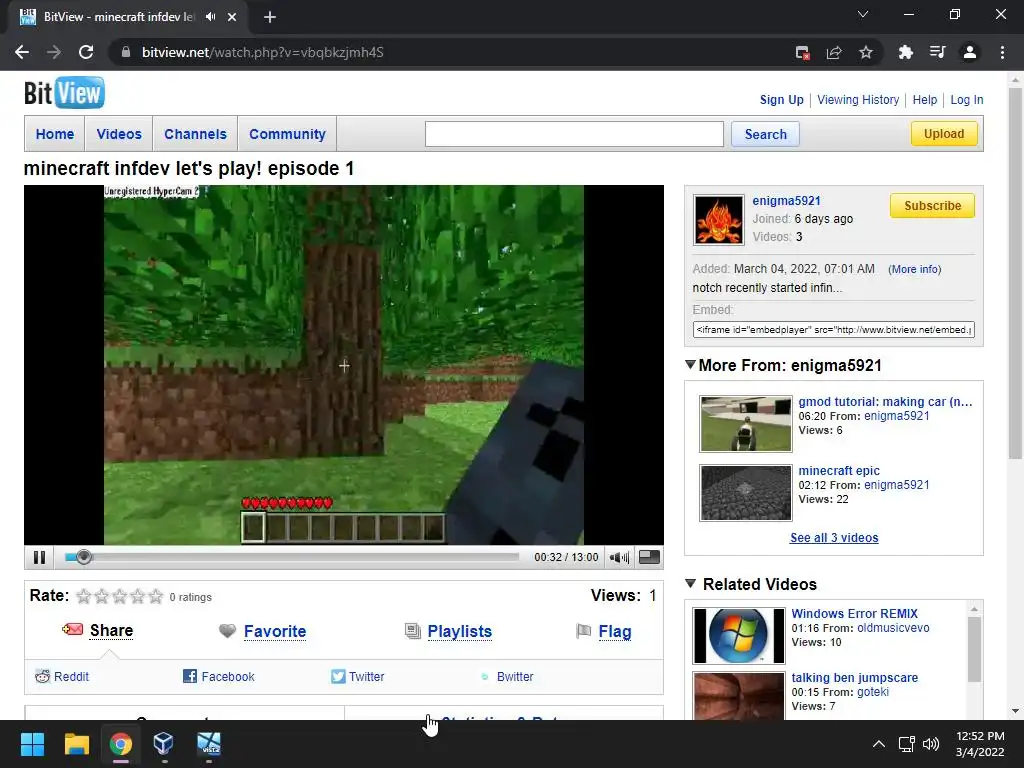This screenshot has width=1024, height=768.
Task: Bookmark this page with star icon
Action: [865, 52]
